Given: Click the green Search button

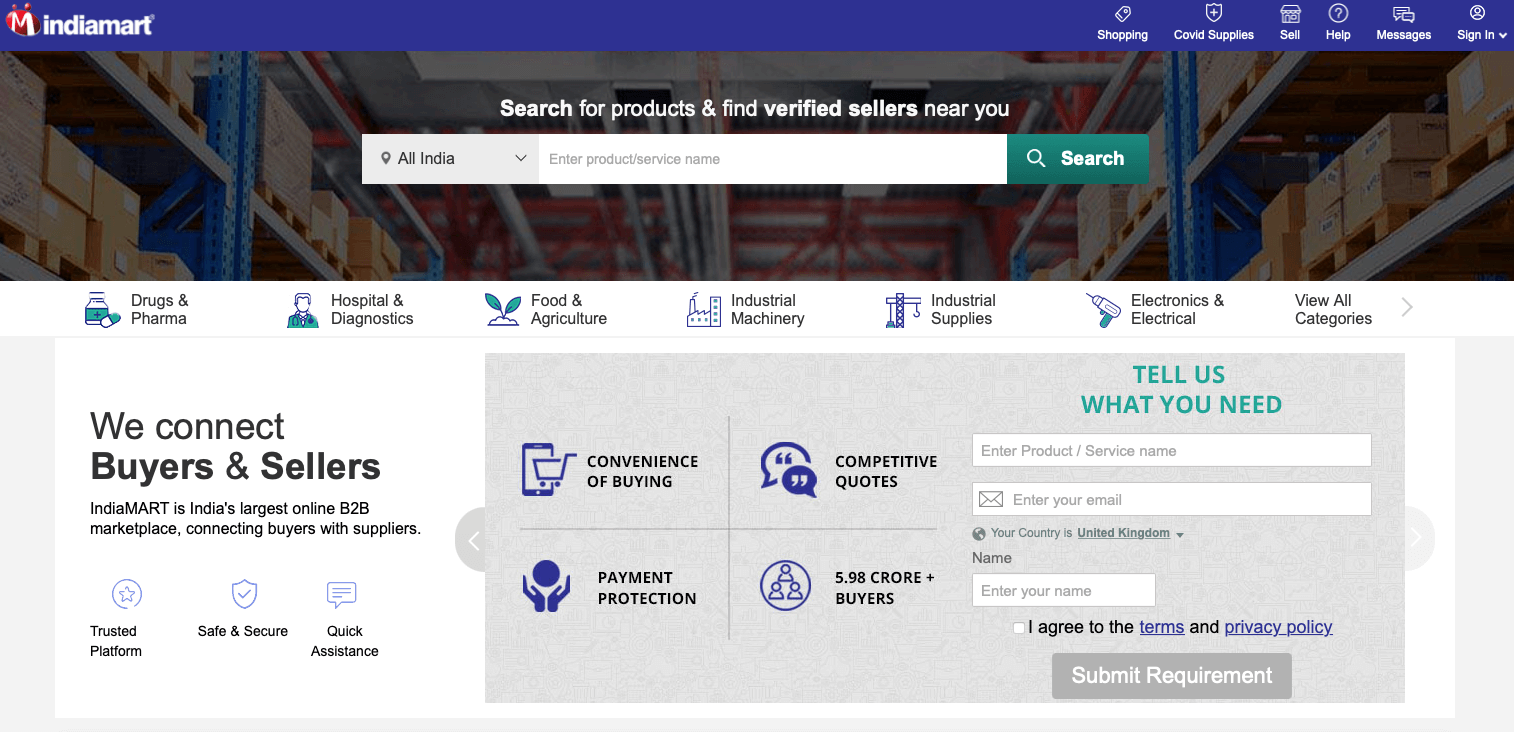Looking at the screenshot, I should (1078, 159).
